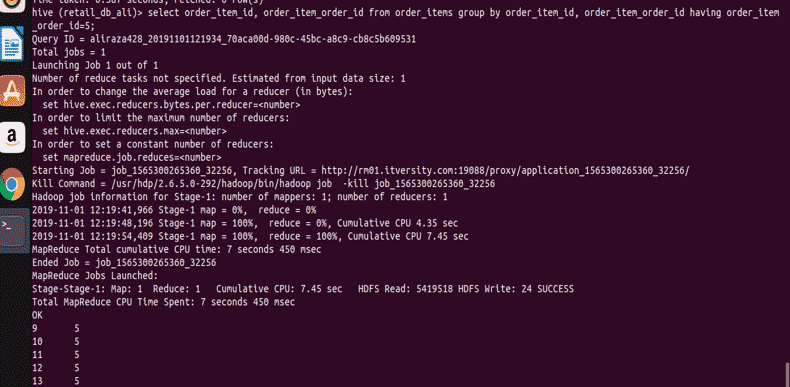Click the terminal scrollbar thumb
Screen dimensions: 790x387
[x=786, y=373]
